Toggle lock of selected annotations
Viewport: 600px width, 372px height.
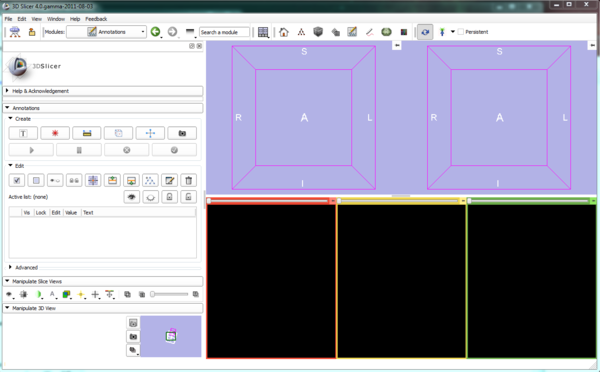point(74,180)
